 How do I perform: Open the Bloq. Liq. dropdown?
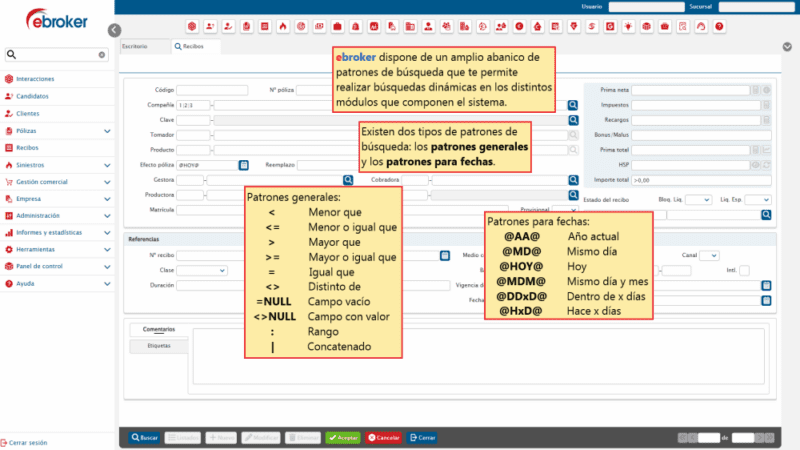point(698,199)
